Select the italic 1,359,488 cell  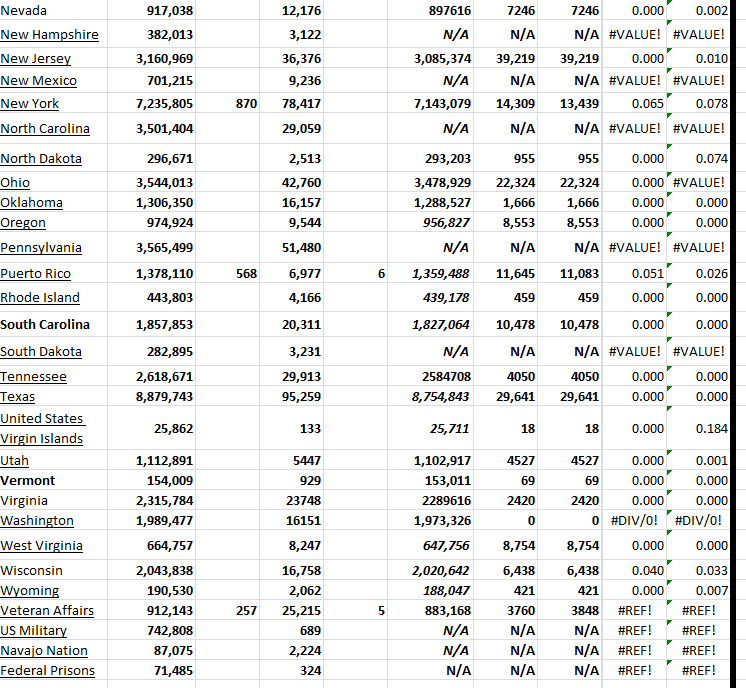click(431, 274)
